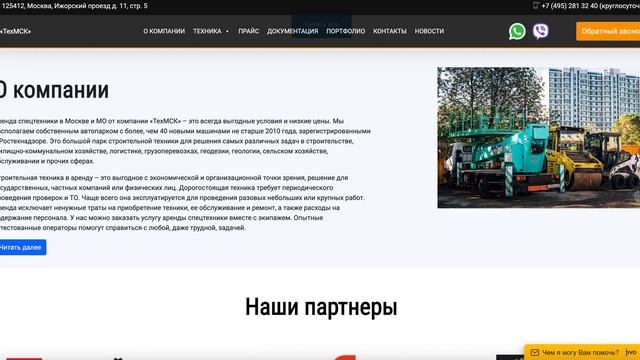Click the envelope icon in chat widget

point(535,352)
